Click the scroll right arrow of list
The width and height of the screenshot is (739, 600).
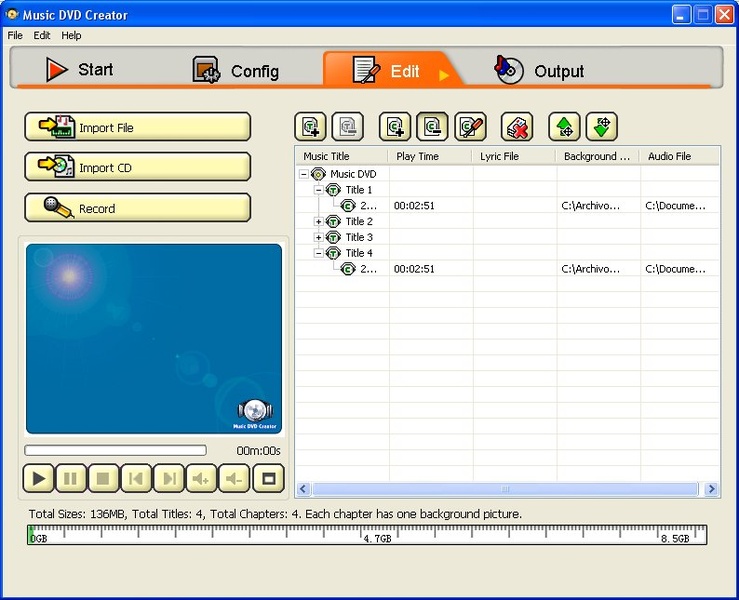pos(711,489)
